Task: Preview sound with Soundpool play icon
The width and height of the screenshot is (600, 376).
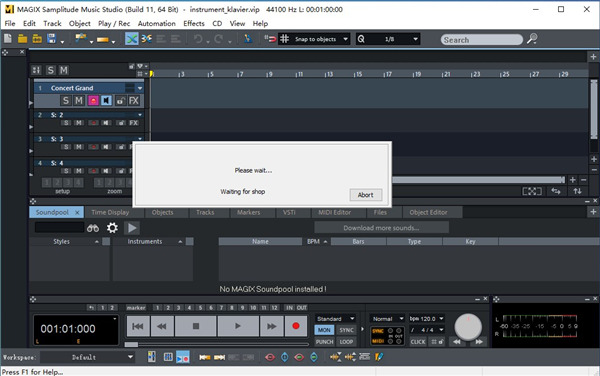Action: click(132, 228)
